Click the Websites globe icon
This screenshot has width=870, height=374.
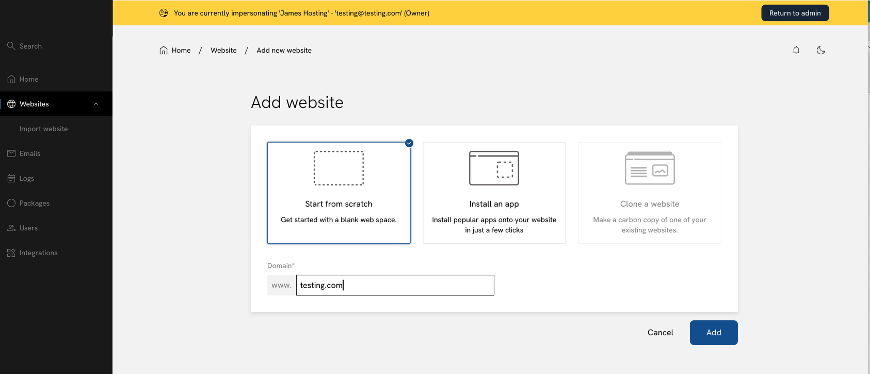[x=11, y=104]
